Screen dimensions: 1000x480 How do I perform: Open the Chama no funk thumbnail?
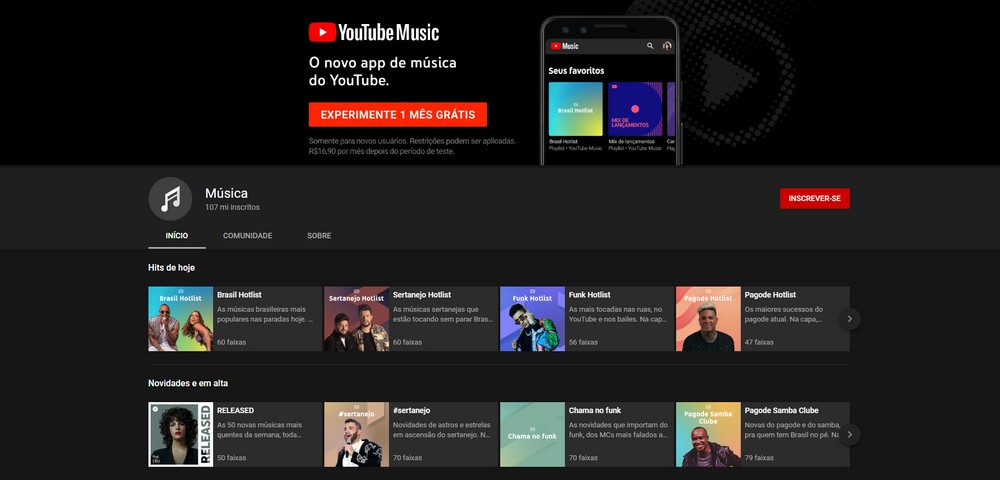coord(533,434)
